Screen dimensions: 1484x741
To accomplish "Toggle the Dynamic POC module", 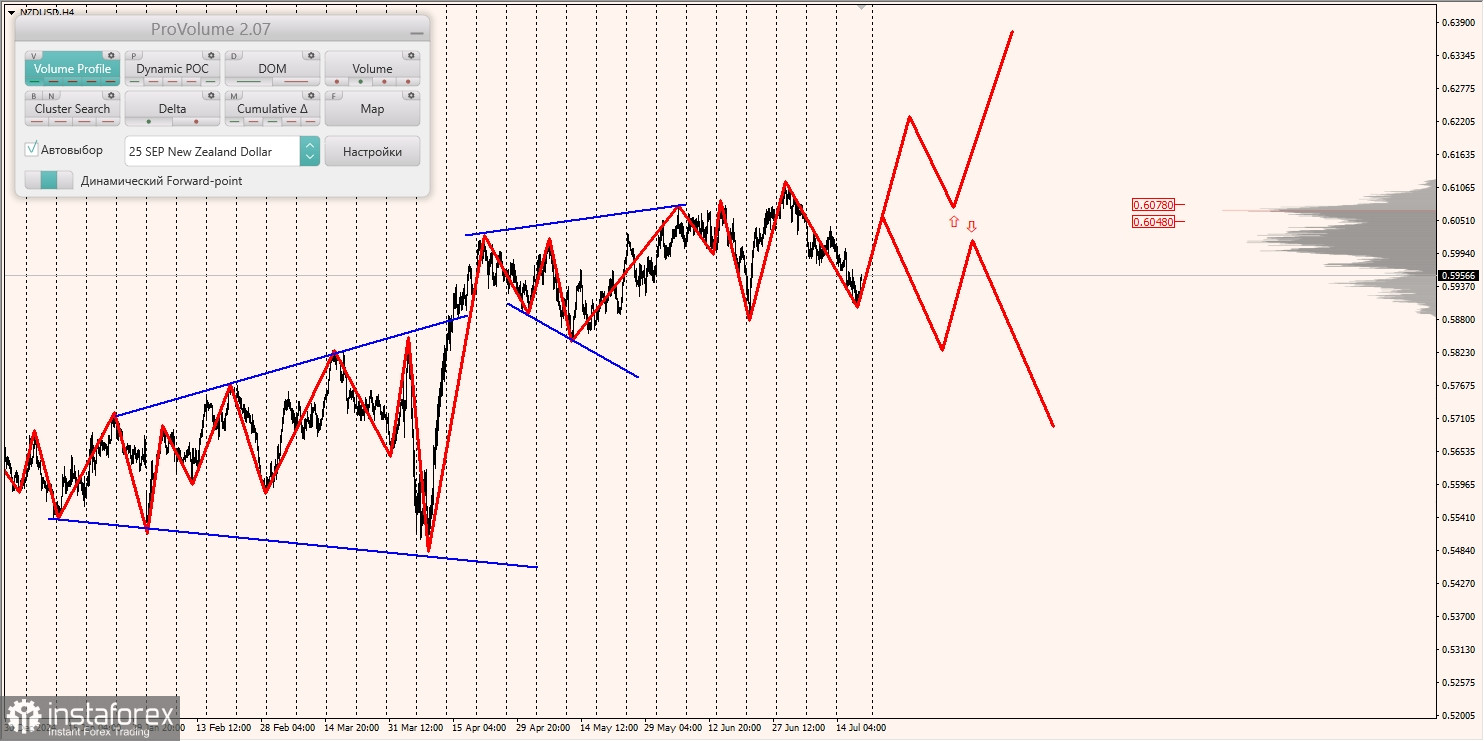I will click(172, 69).
